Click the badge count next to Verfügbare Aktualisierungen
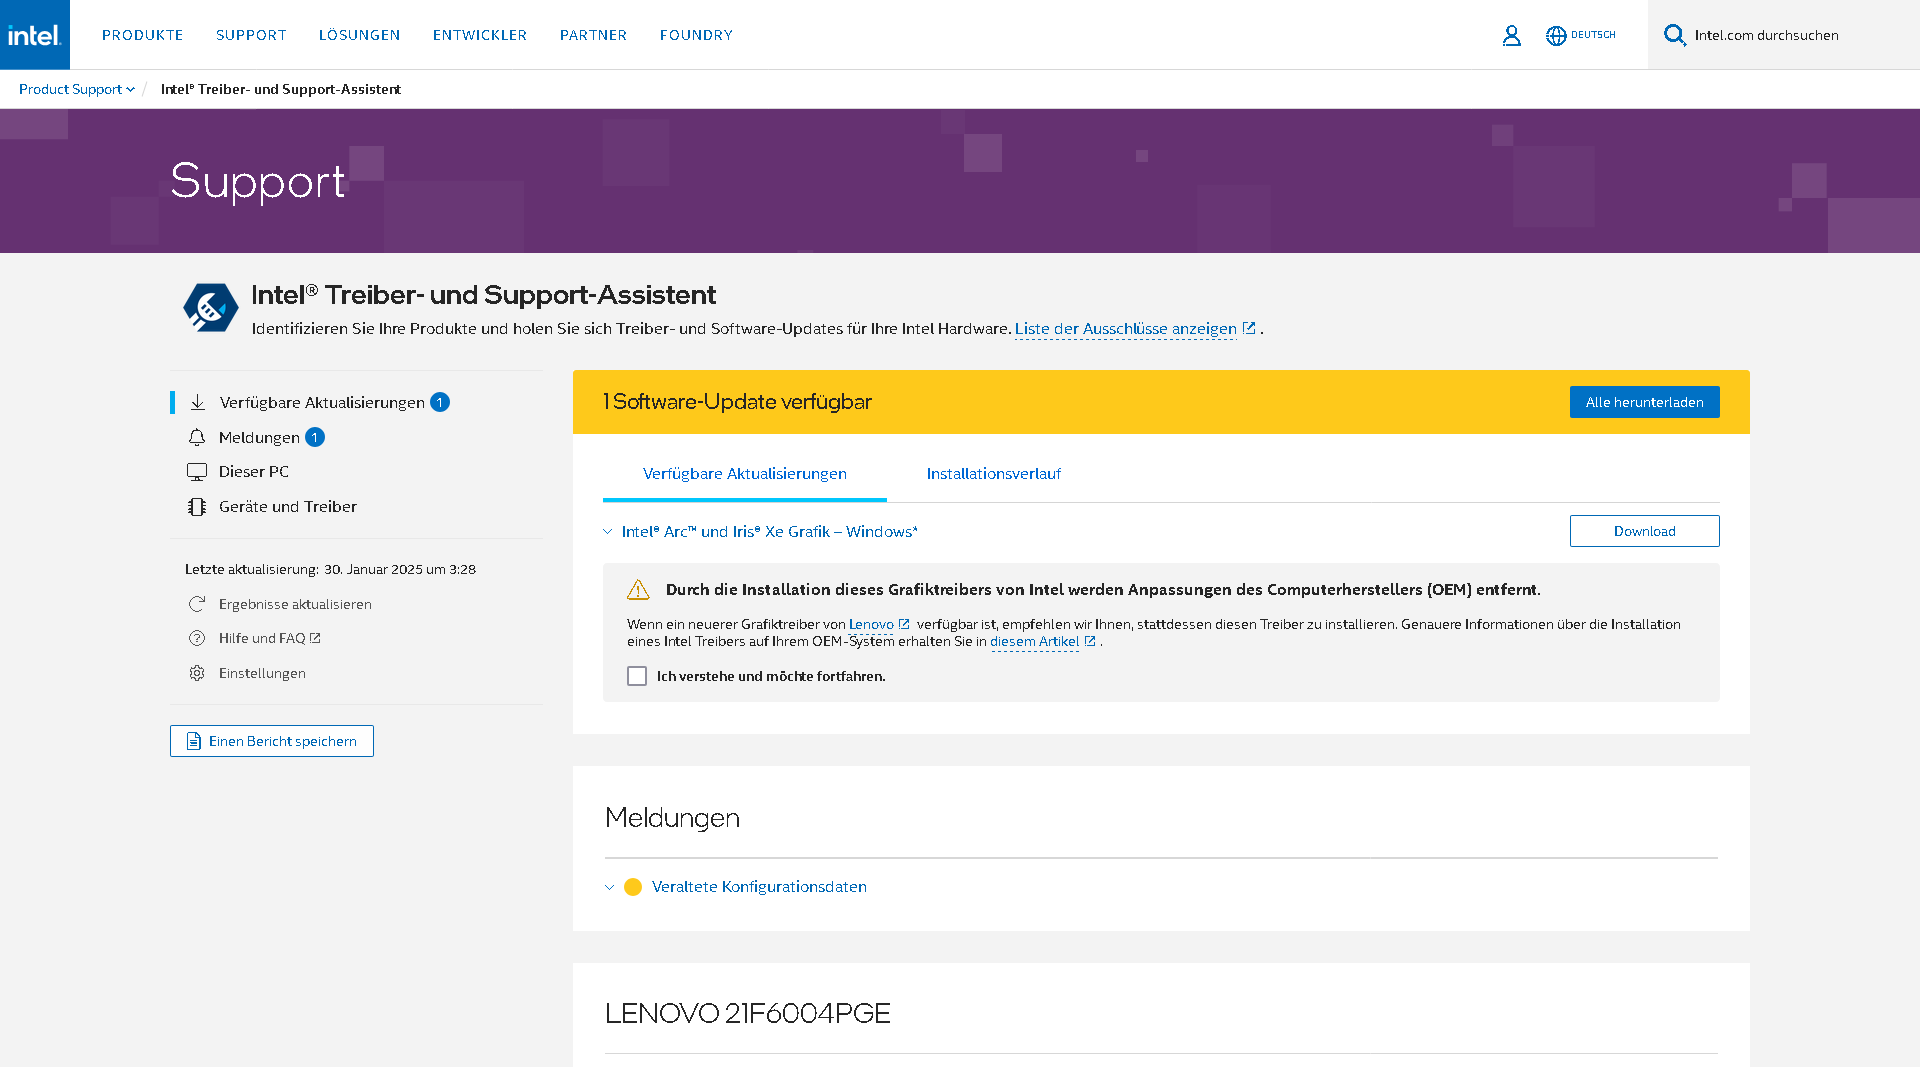 point(440,402)
